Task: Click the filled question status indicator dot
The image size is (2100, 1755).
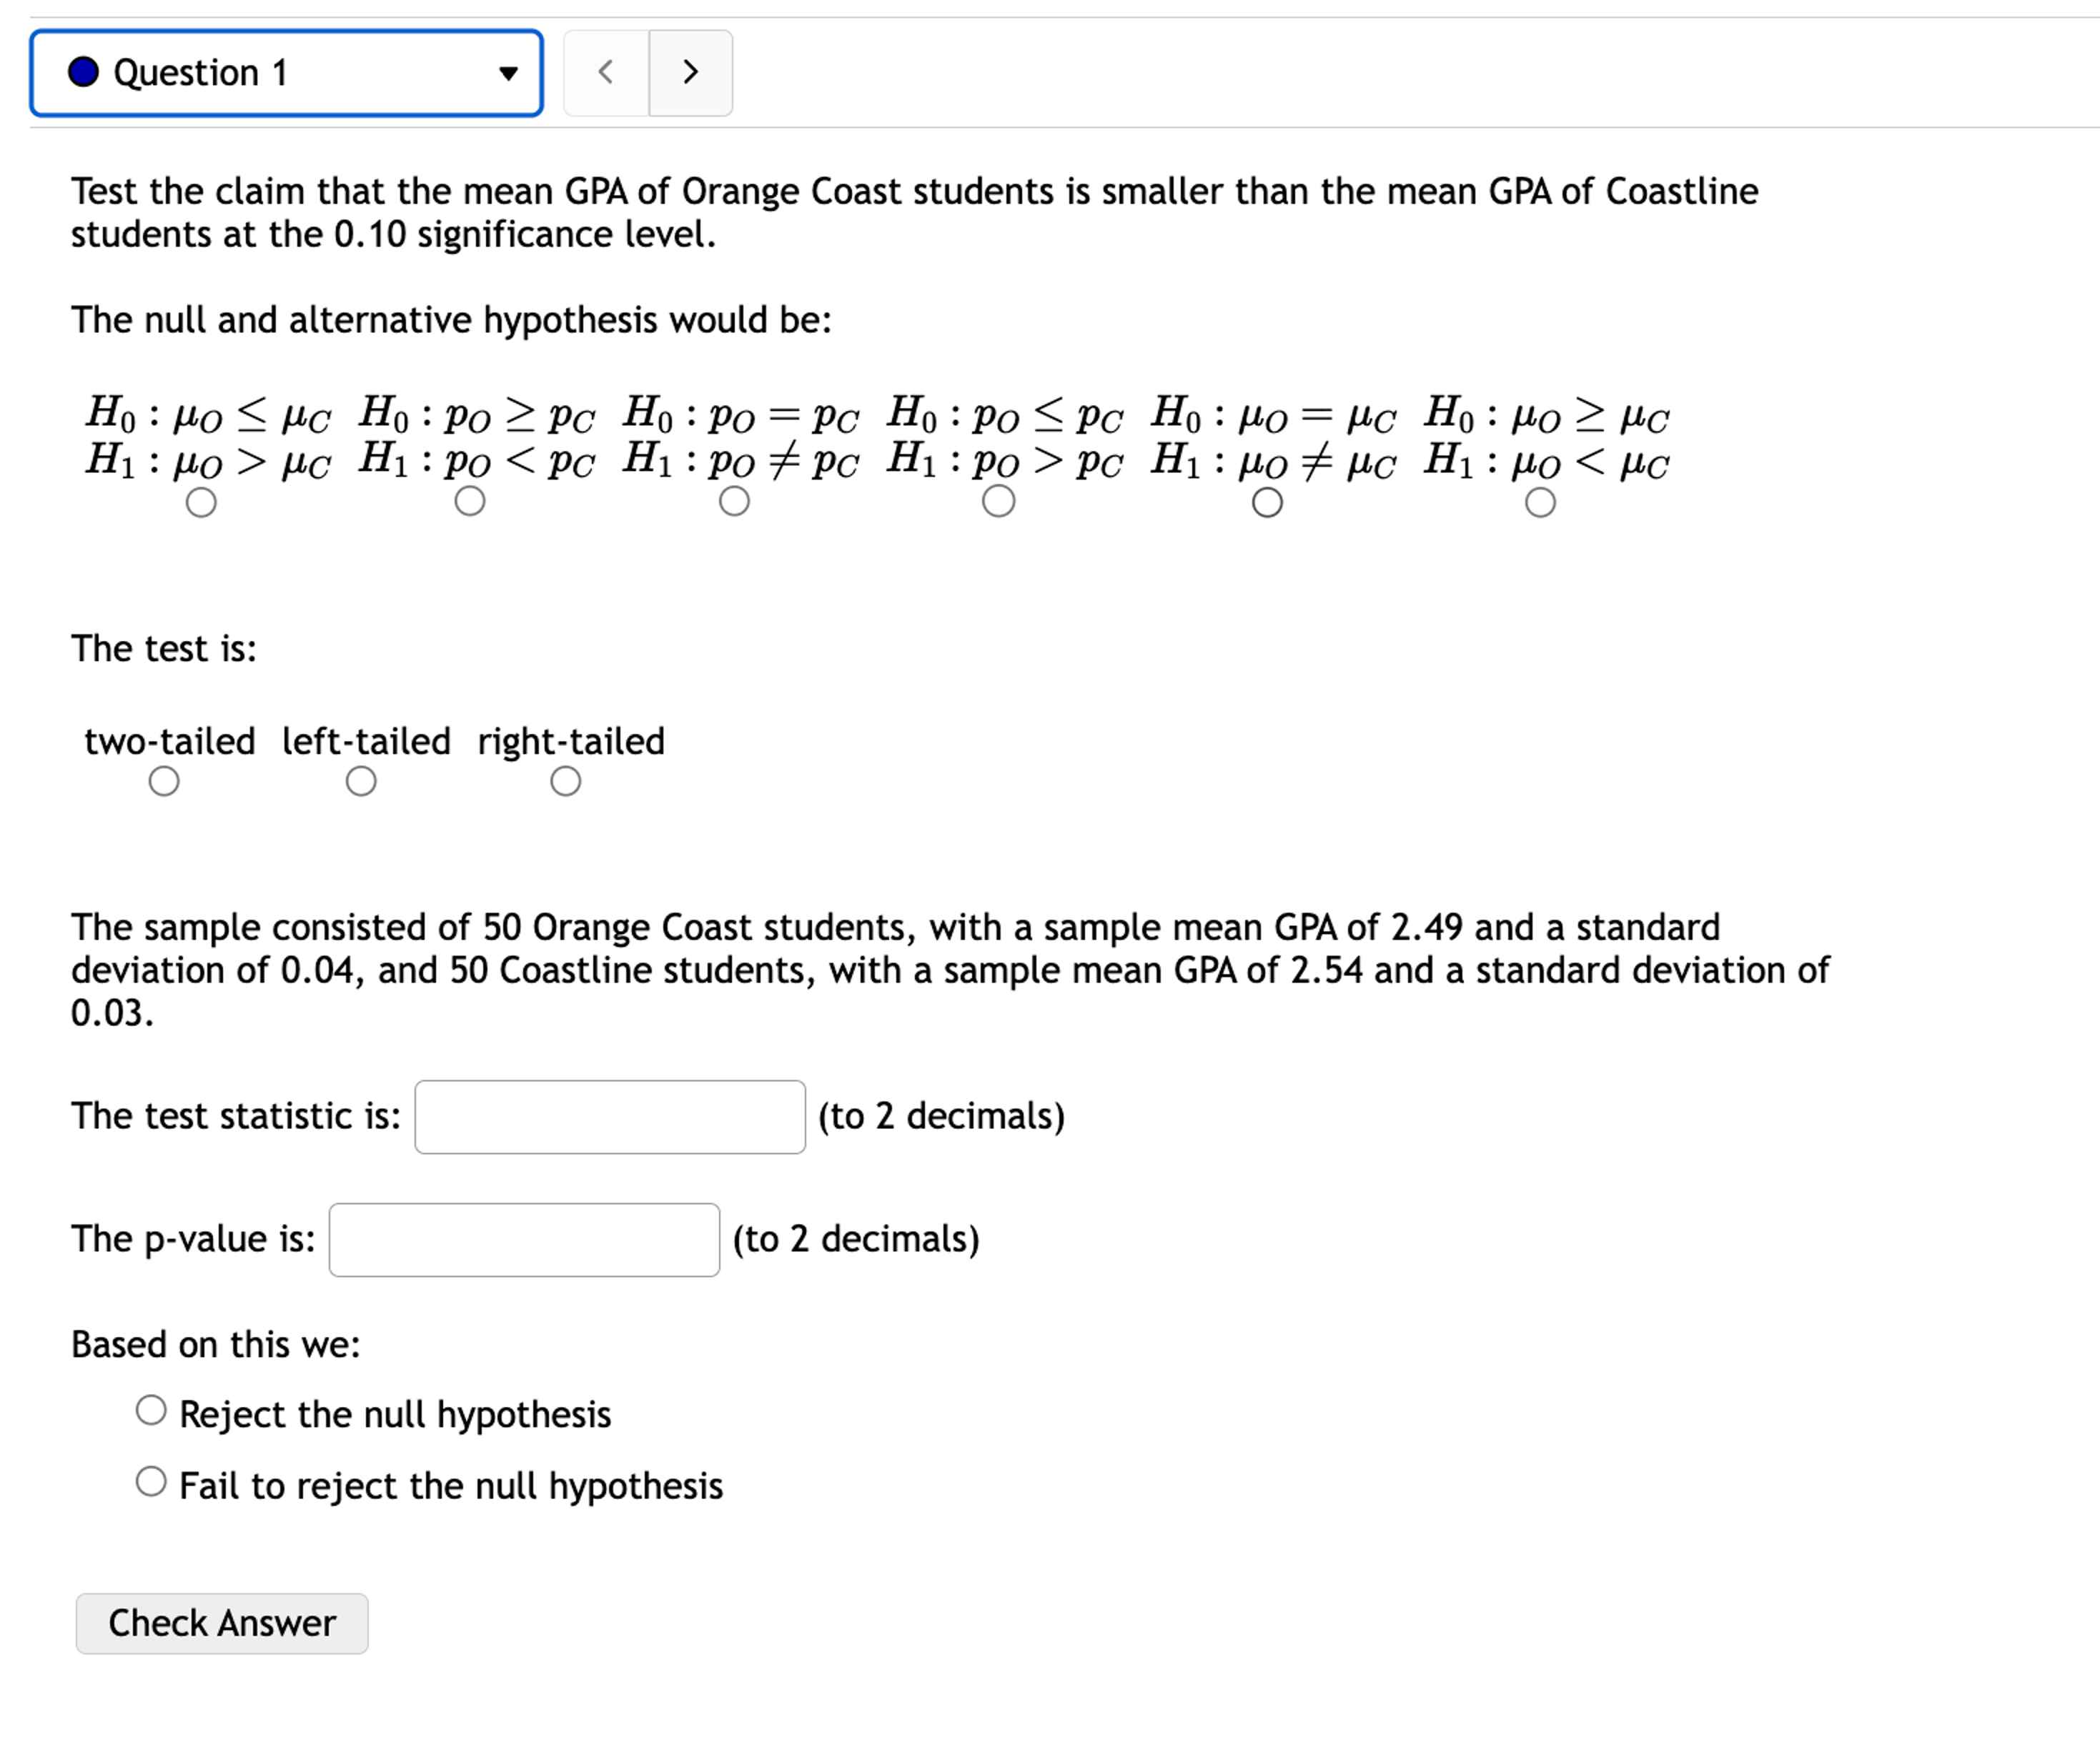Action: pos(83,71)
